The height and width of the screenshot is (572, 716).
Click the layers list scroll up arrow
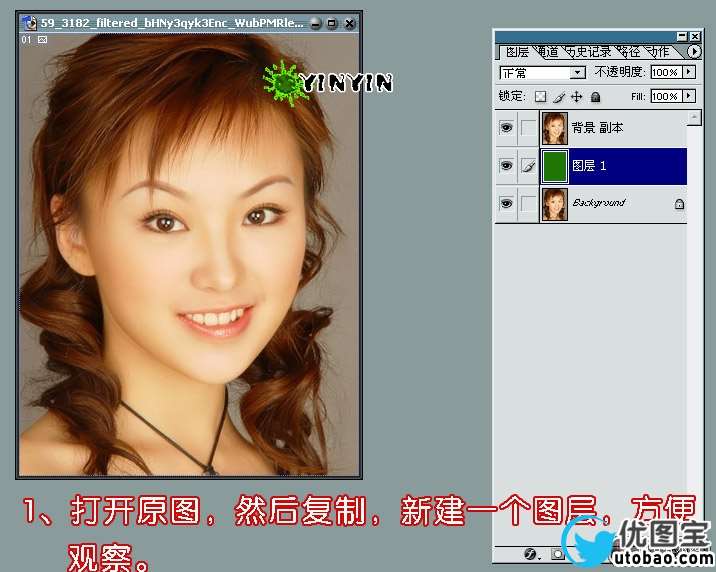coord(694,117)
